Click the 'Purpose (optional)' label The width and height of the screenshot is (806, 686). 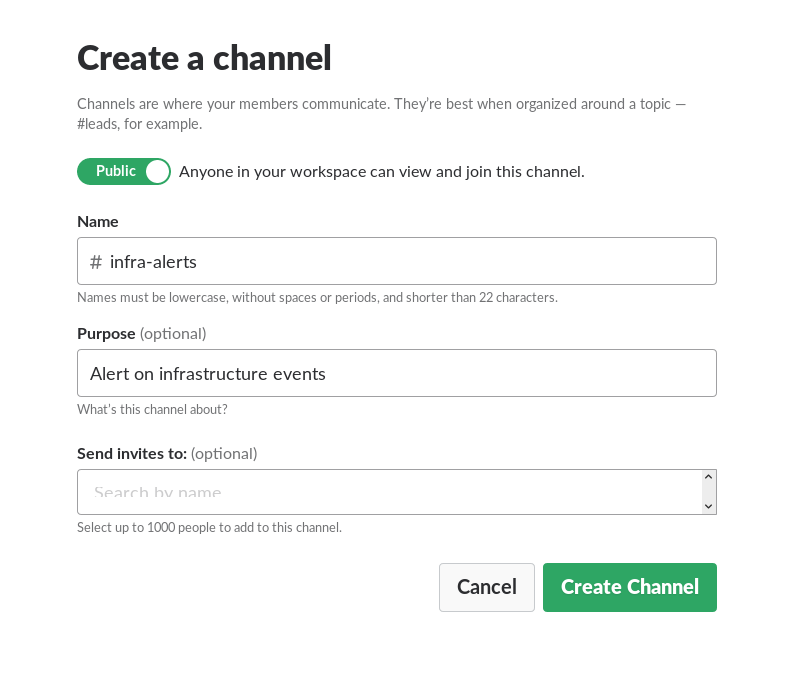pos(142,333)
